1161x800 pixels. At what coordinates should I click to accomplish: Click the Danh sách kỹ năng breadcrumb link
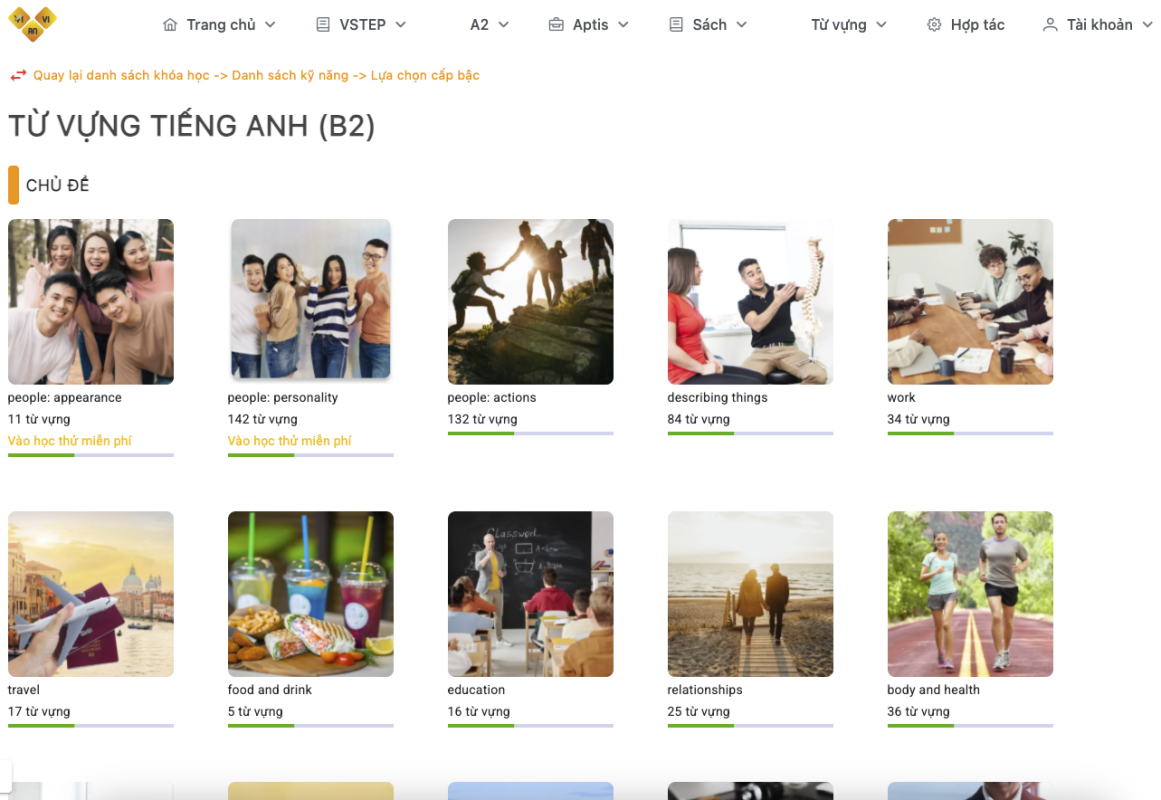tap(290, 75)
